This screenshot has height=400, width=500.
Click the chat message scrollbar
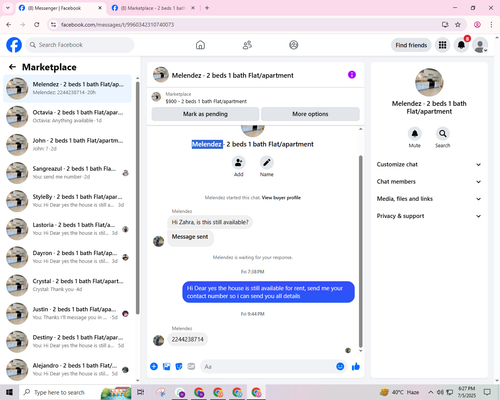(x=360, y=252)
